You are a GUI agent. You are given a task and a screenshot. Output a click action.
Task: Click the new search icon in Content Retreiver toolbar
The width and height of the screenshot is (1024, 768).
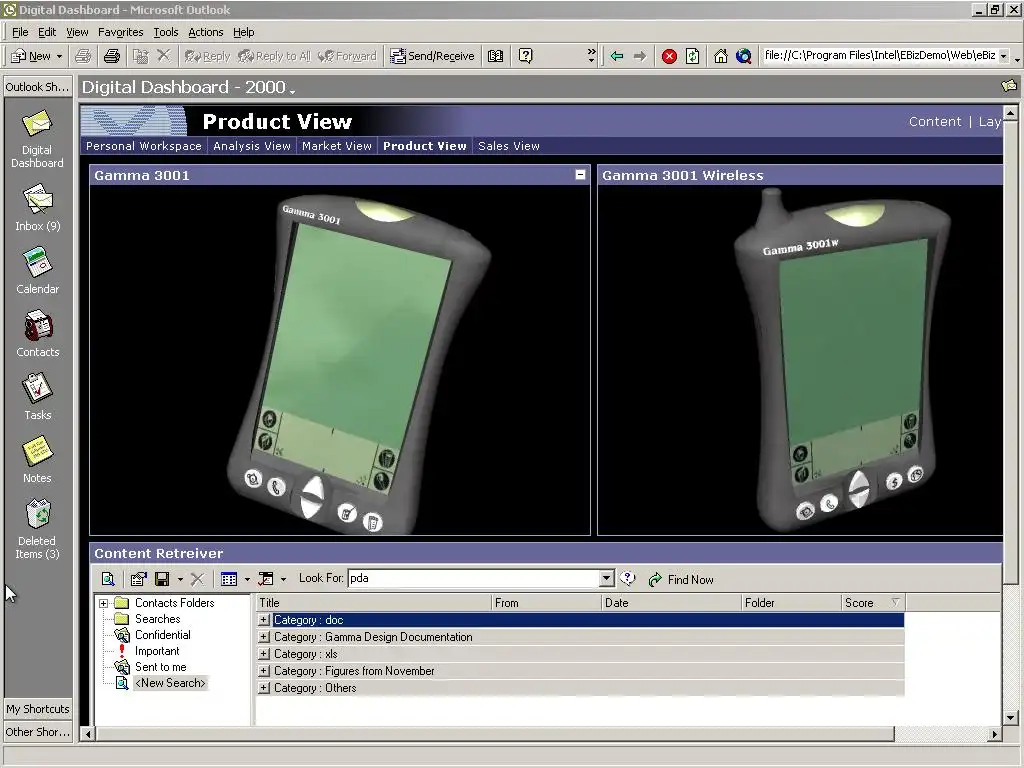point(108,579)
